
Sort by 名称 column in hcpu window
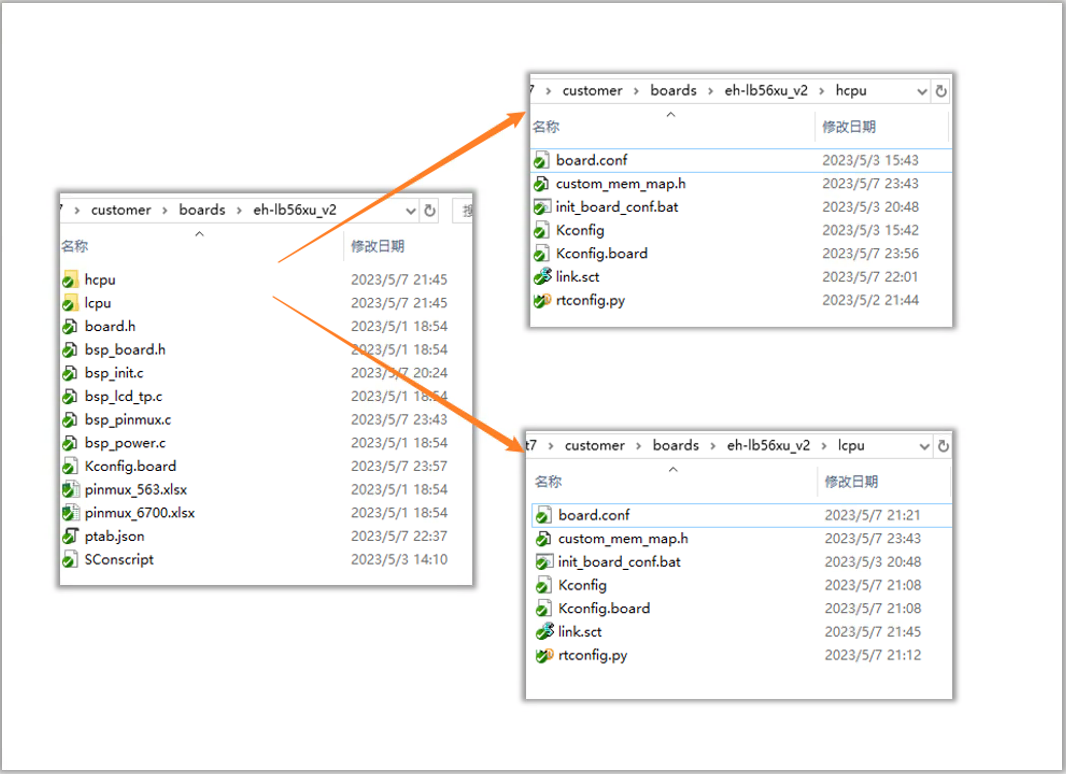546,127
